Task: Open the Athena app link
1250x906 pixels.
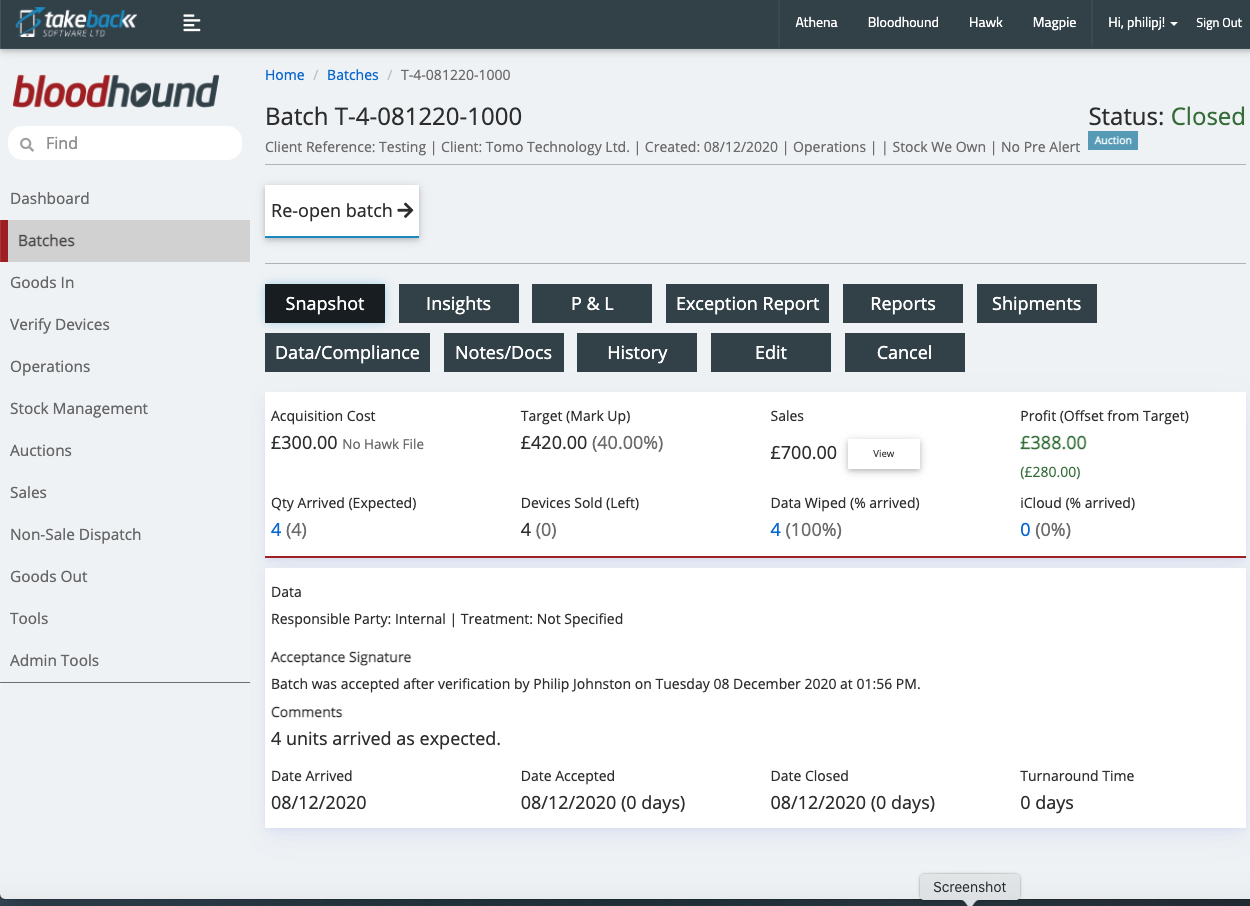Action: pyautogui.click(x=816, y=23)
